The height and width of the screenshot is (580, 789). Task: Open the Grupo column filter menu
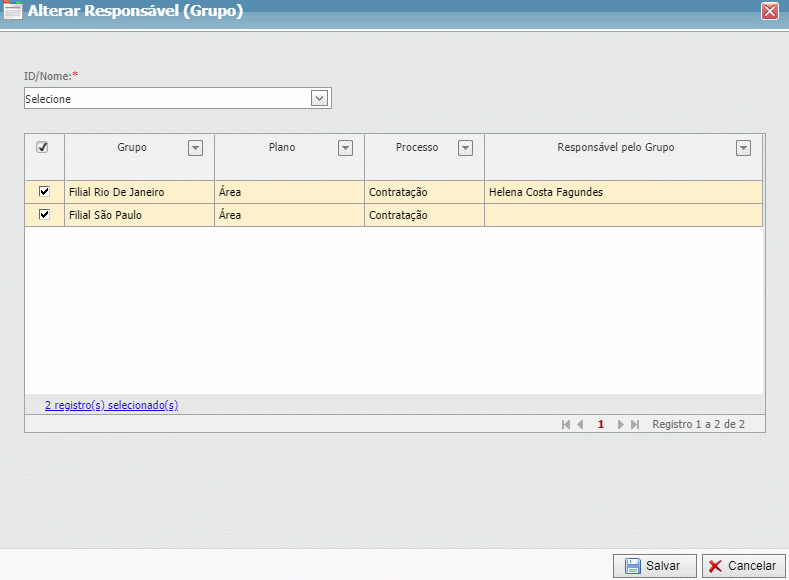pyautogui.click(x=196, y=148)
